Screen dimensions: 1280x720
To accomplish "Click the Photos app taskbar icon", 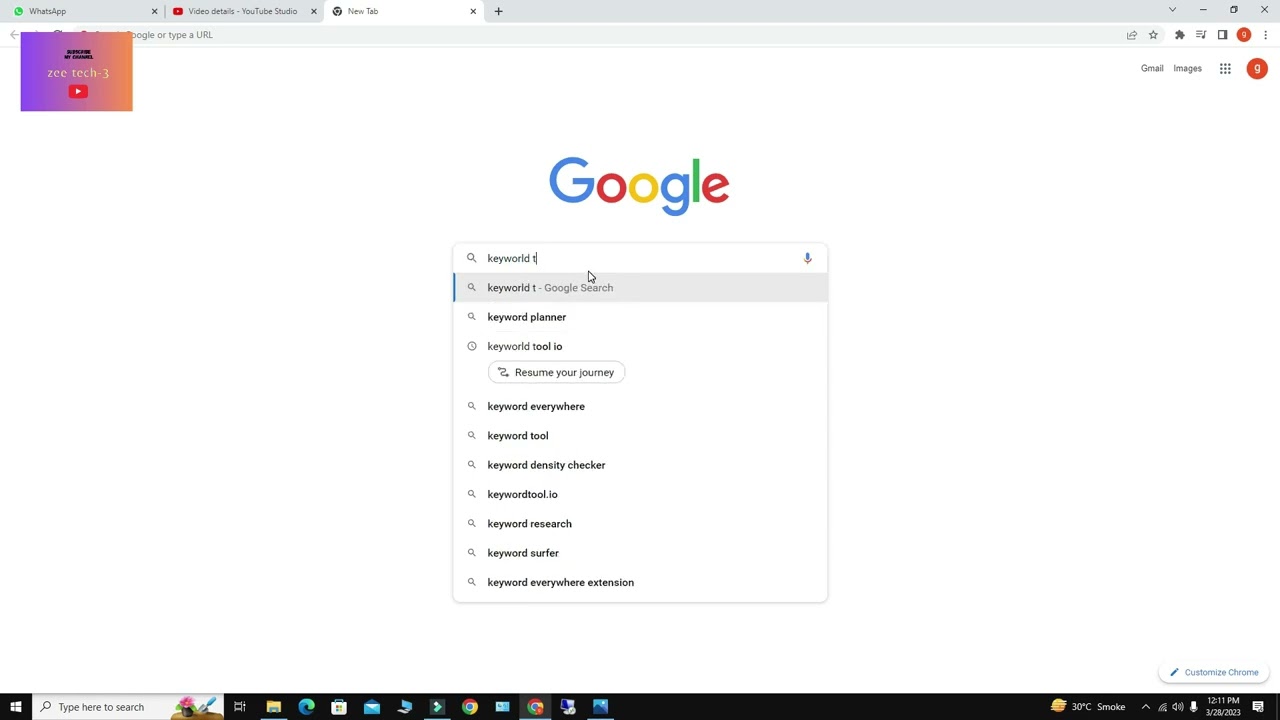I will [x=600, y=707].
